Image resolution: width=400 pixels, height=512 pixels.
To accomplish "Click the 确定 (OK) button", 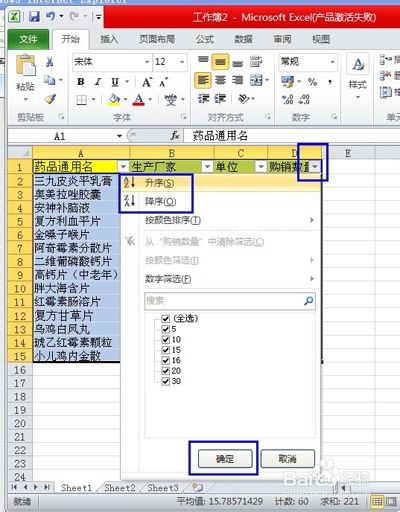I will pyautogui.click(x=225, y=459).
